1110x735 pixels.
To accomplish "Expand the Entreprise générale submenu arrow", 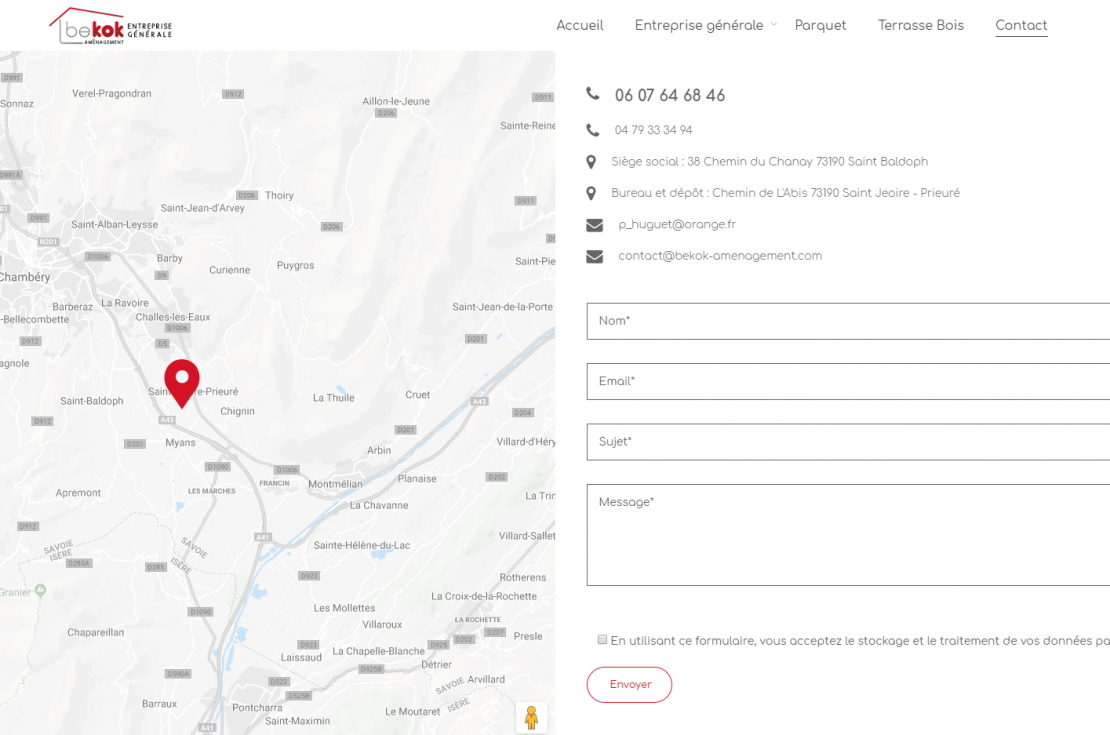I will 774,24.
